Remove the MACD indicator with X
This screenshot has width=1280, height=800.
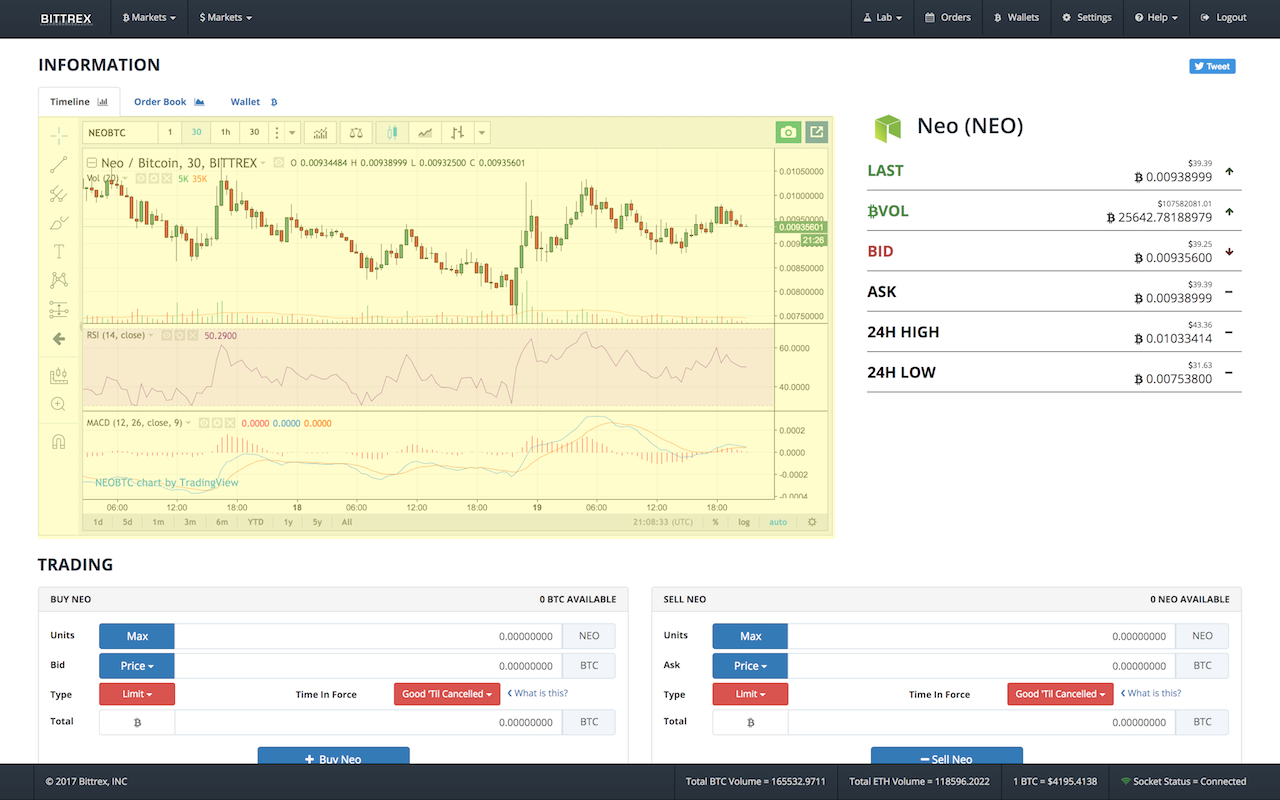229,423
